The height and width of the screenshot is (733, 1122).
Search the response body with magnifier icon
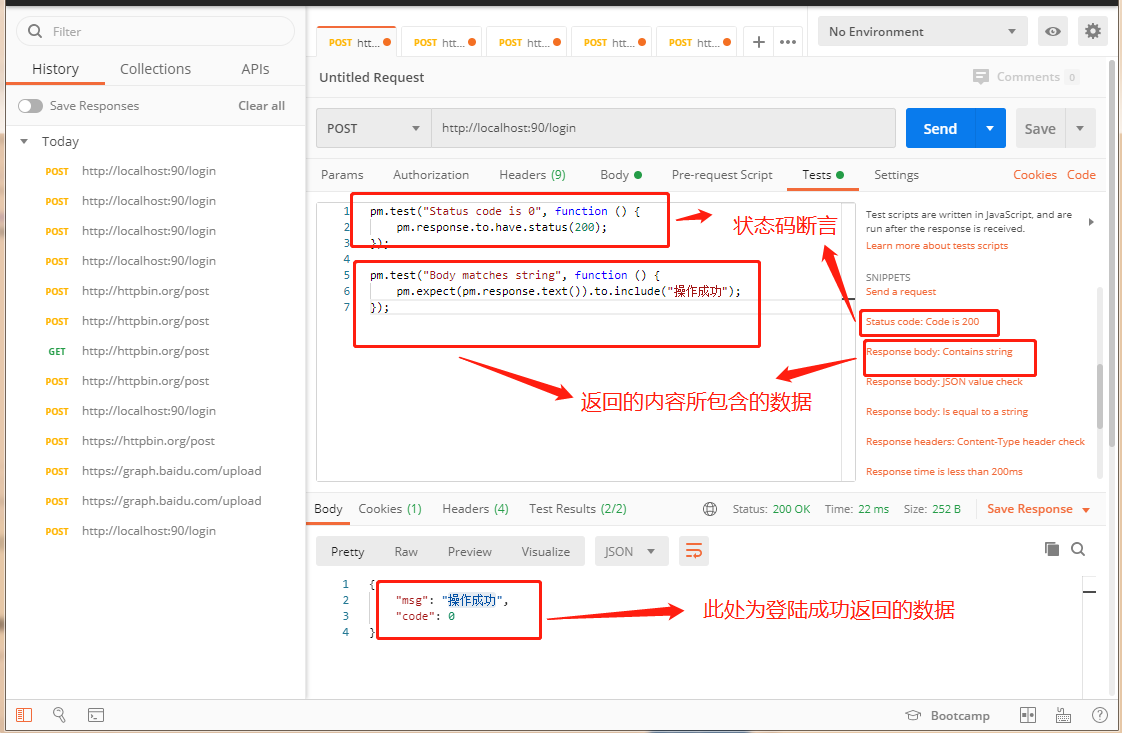point(1078,549)
